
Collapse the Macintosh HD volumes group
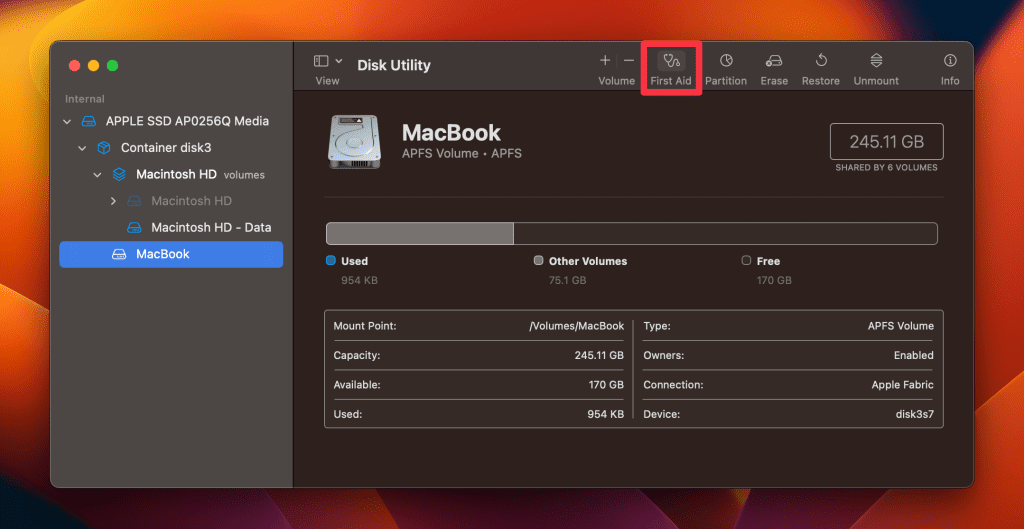point(97,175)
